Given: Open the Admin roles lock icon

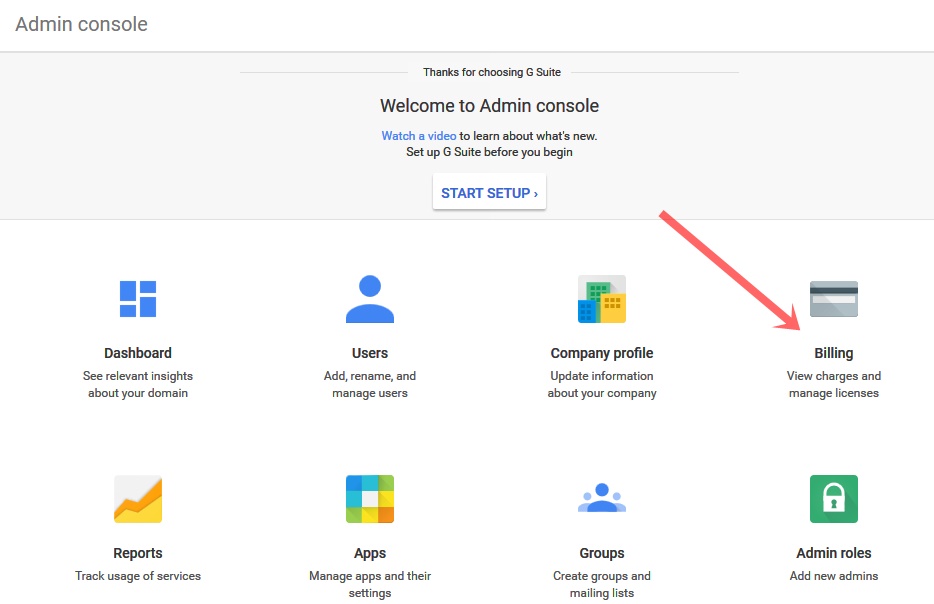Looking at the screenshot, I should point(833,499).
